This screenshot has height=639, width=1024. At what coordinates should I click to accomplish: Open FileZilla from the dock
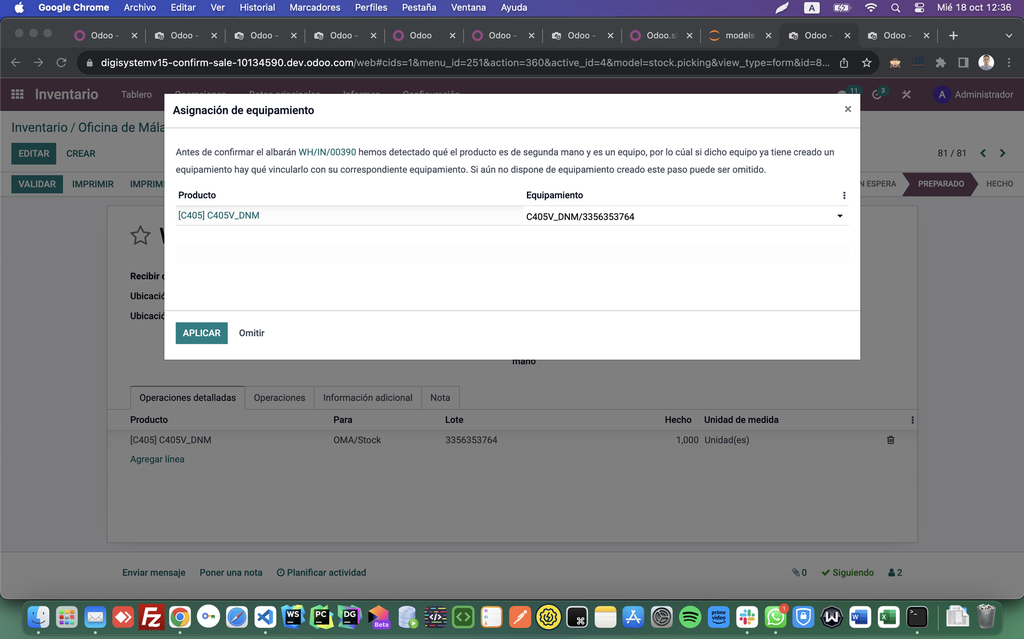(152, 616)
